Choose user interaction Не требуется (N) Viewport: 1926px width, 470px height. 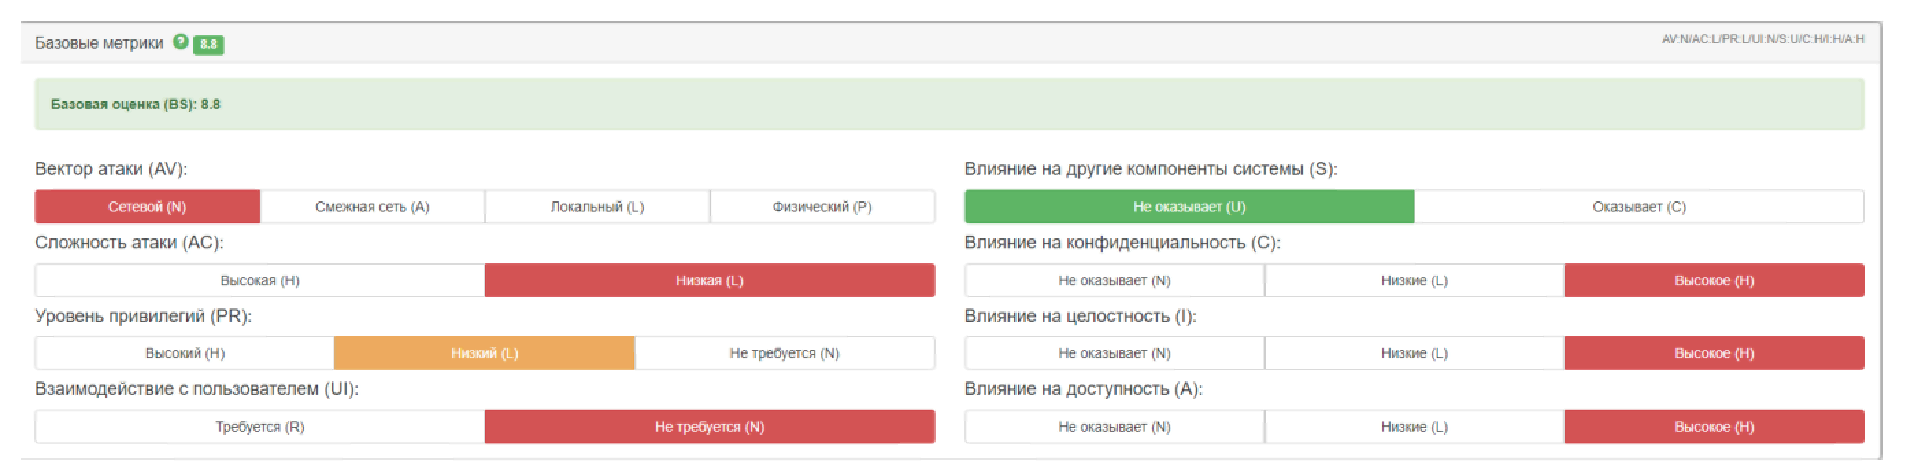pos(709,427)
